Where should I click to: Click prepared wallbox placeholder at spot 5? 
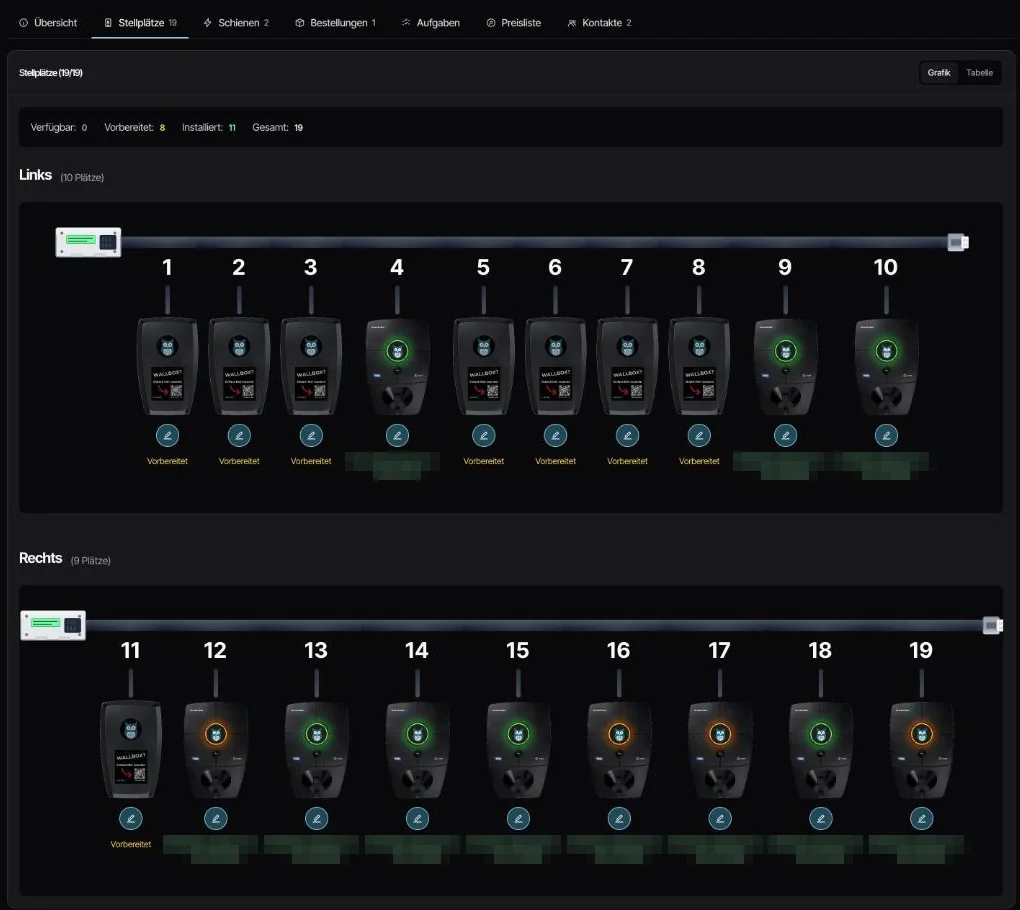(483, 366)
